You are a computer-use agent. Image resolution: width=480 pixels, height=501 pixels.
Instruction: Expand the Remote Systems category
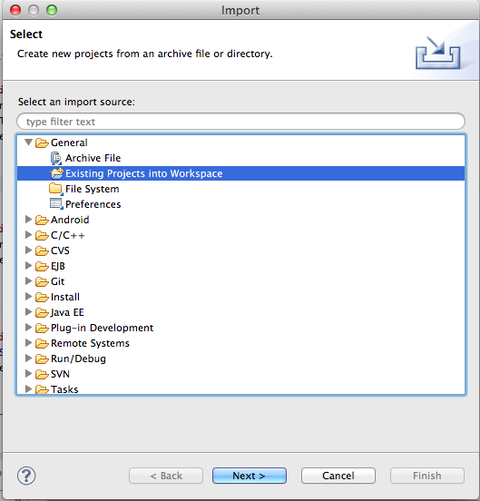point(28,343)
